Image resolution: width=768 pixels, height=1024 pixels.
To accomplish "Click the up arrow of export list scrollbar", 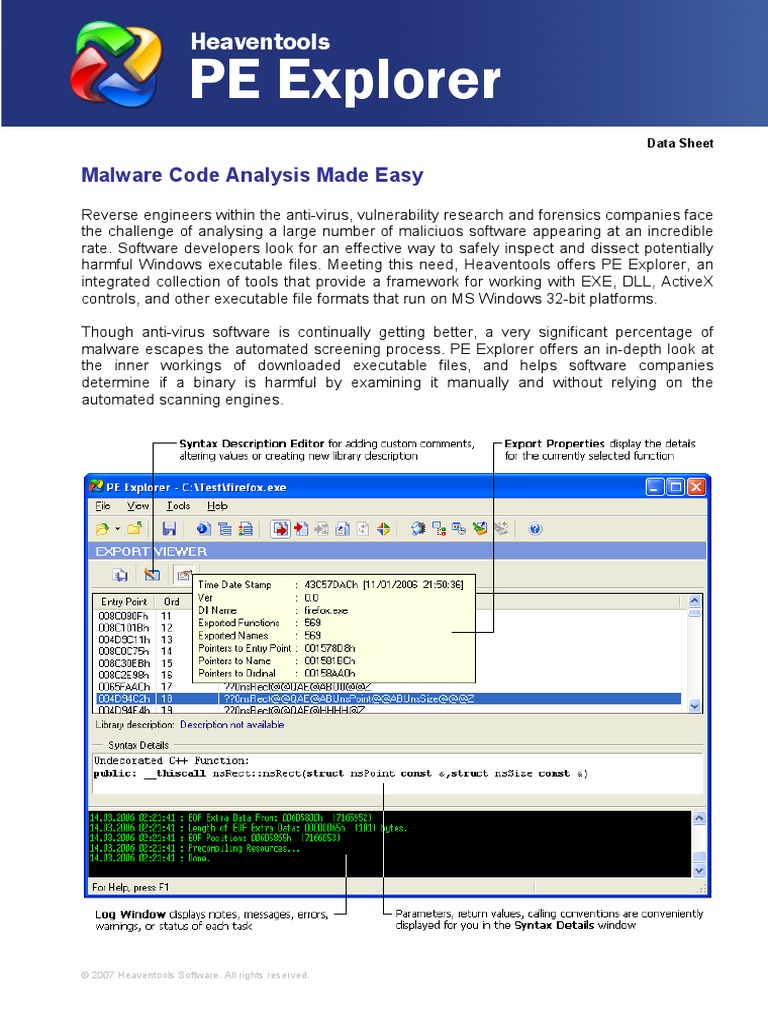I will click(694, 601).
